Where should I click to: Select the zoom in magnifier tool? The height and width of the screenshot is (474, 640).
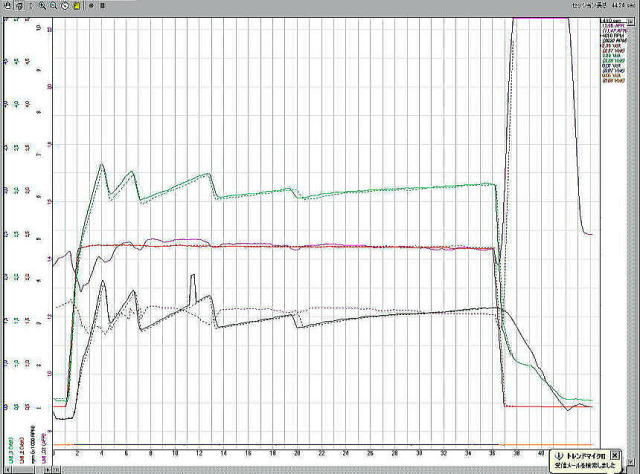tap(42, 6)
